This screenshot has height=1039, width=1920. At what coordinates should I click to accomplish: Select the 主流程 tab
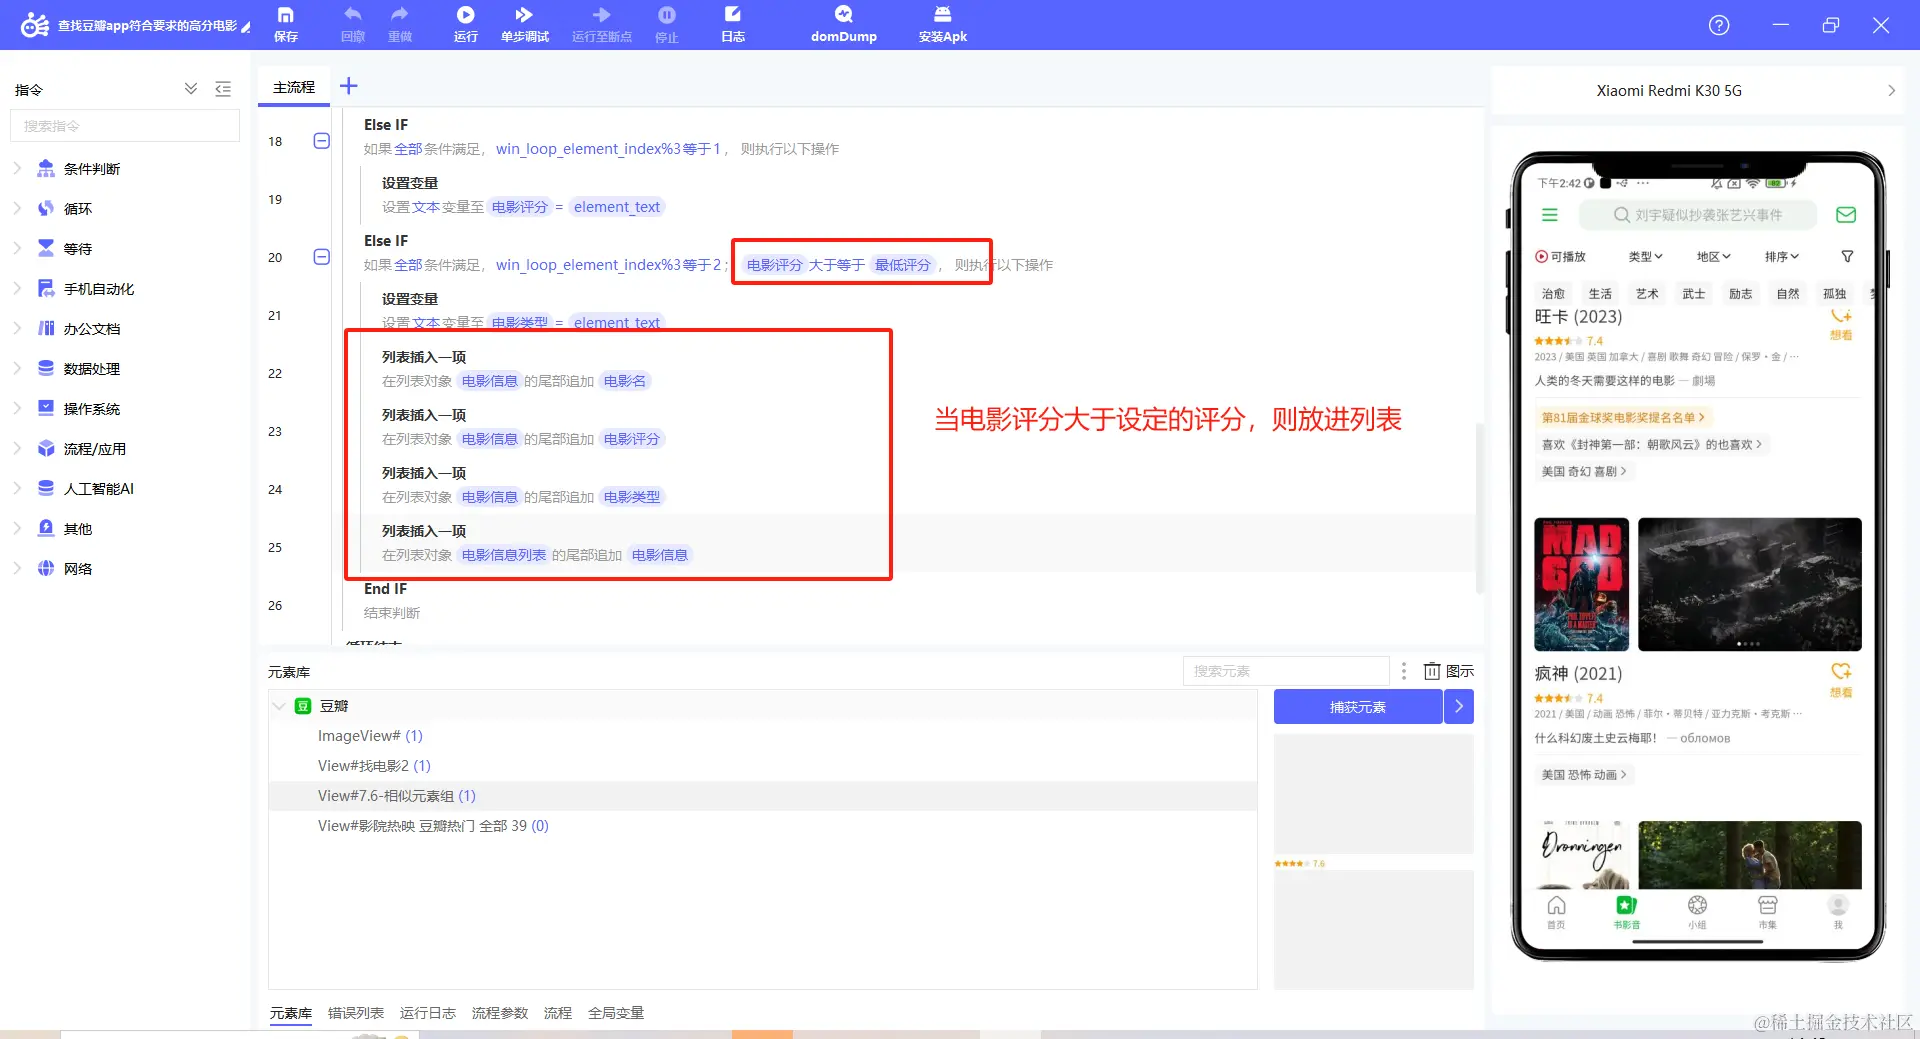point(294,87)
